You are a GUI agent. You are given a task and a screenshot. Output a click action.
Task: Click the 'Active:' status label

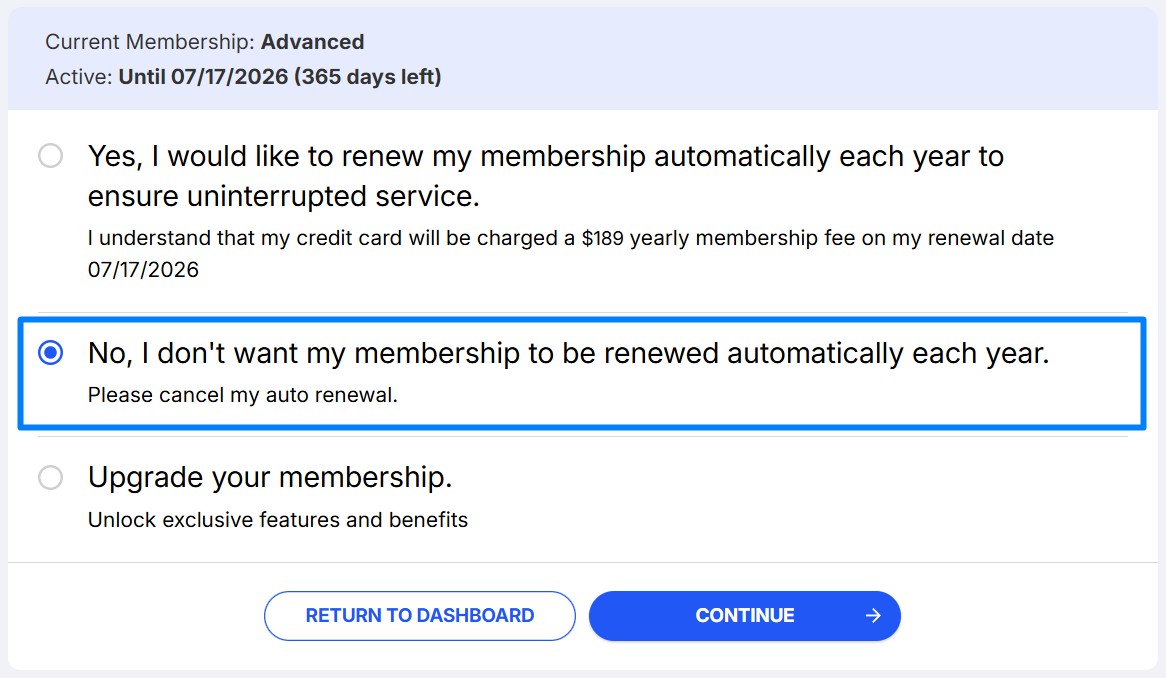[79, 77]
